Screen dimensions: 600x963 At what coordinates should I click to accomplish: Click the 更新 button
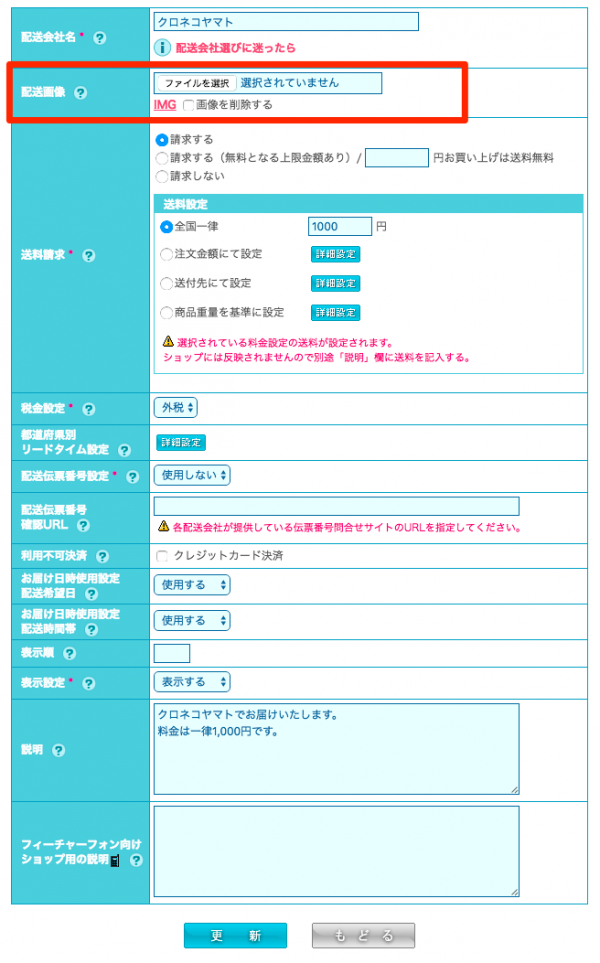pyautogui.click(x=235, y=935)
